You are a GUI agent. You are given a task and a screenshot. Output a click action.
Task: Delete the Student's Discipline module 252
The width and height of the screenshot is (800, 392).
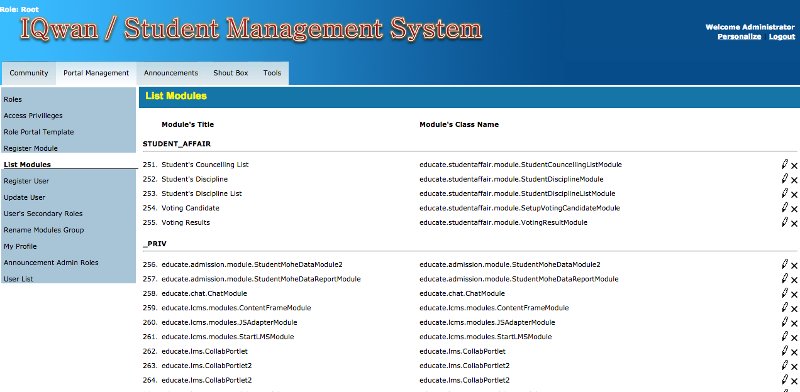794,180
